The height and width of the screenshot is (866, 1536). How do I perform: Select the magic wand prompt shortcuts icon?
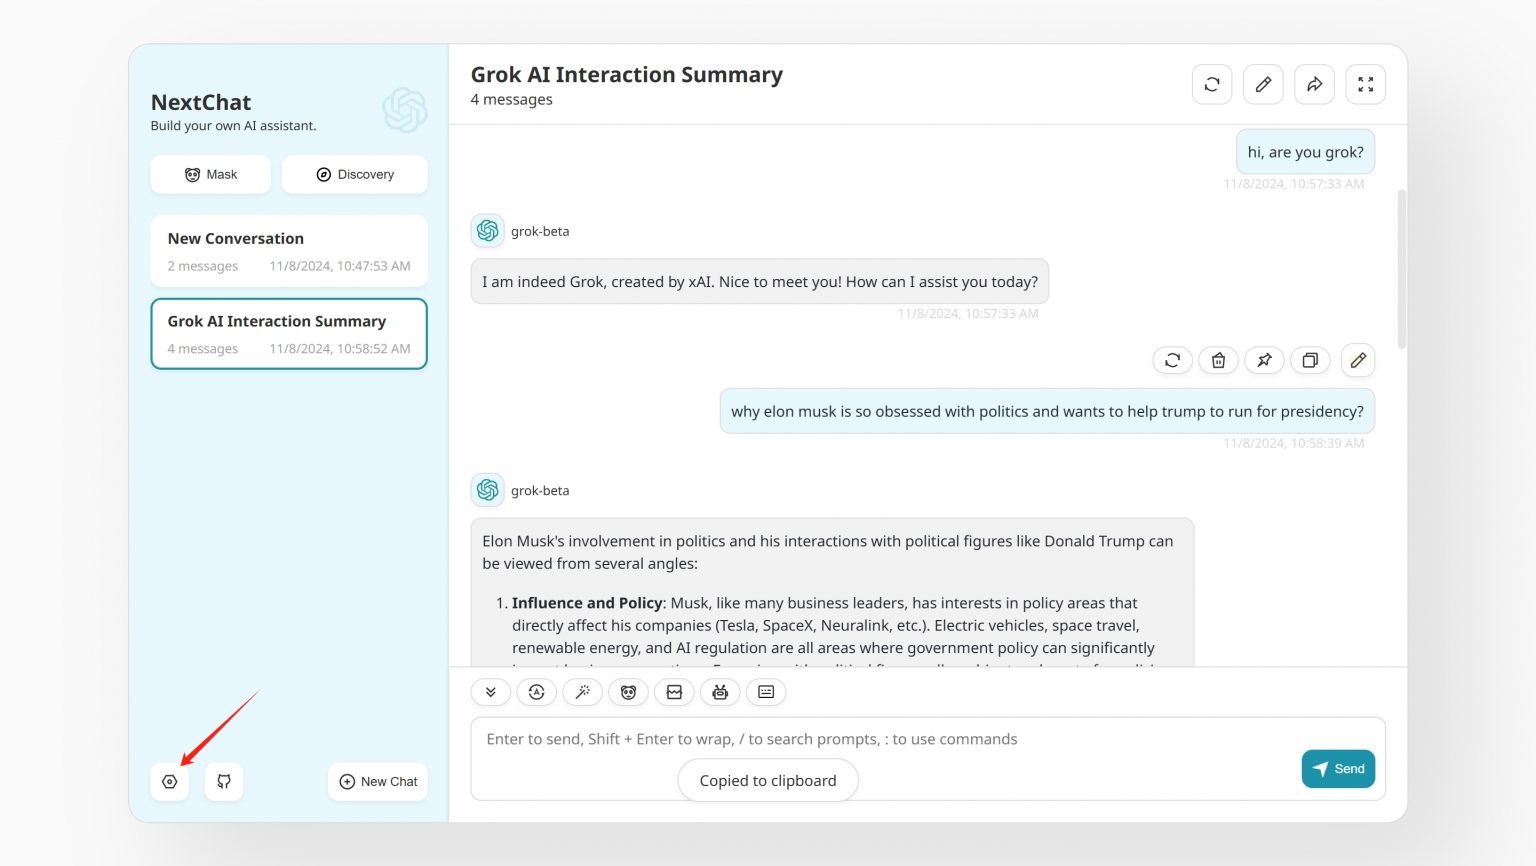pyautogui.click(x=583, y=692)
